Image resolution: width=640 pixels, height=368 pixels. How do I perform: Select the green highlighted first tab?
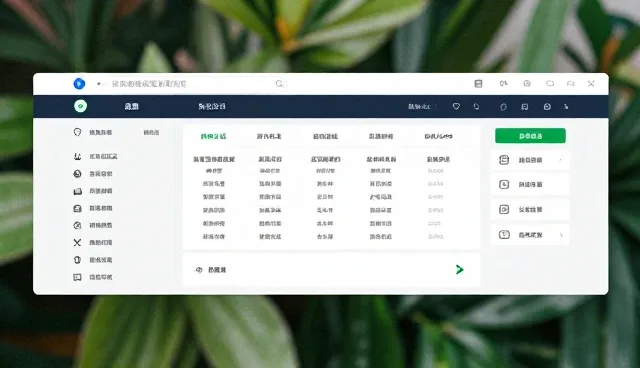click(213, 136)
